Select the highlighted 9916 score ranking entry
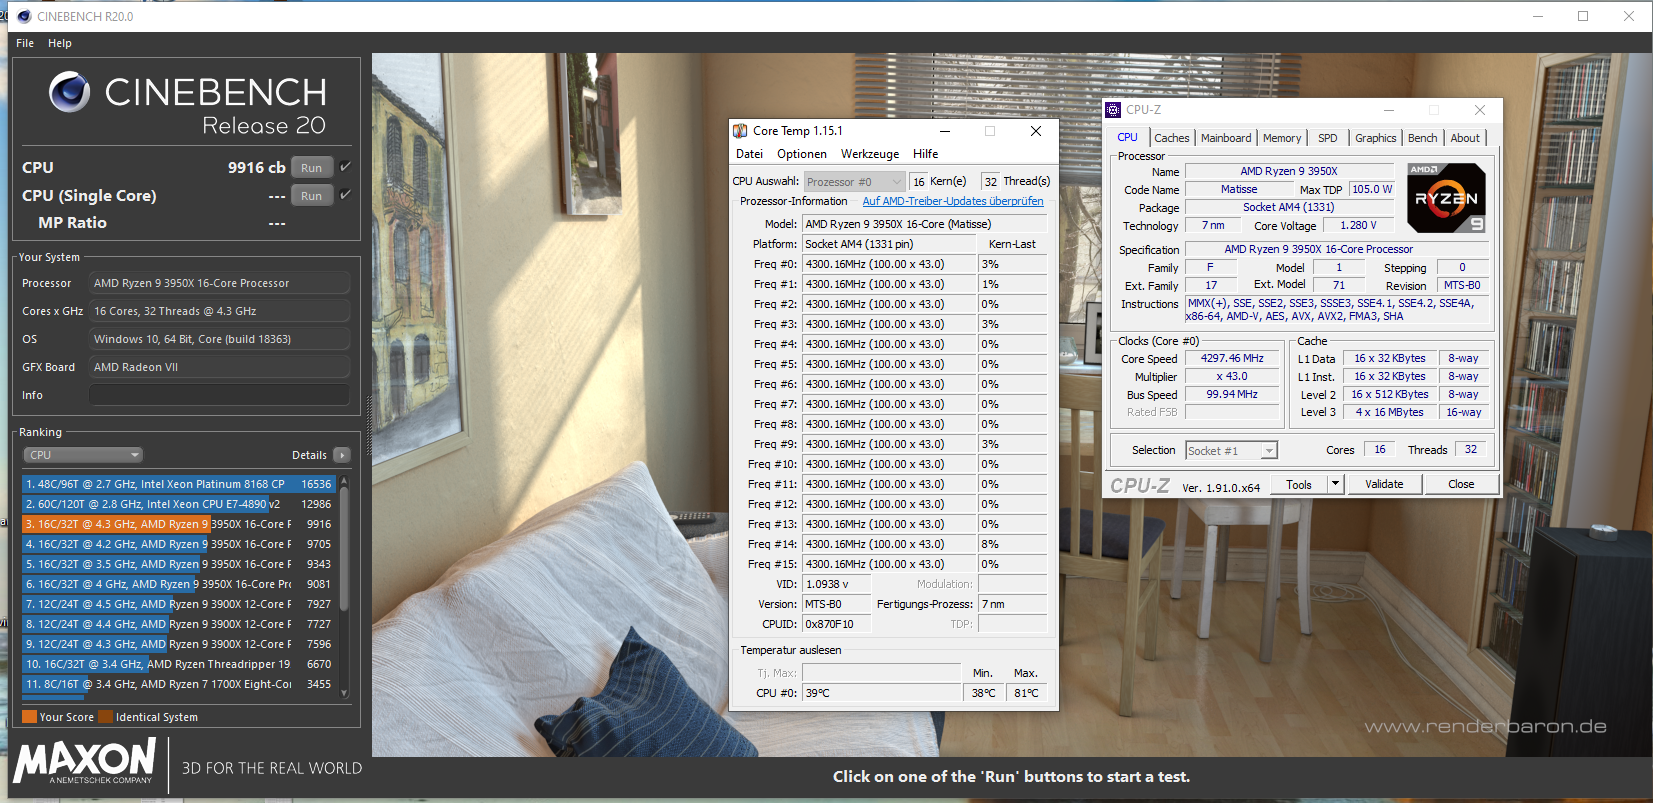The height and width of the screenshot is (803, 1653). click(x=178, y=524)
